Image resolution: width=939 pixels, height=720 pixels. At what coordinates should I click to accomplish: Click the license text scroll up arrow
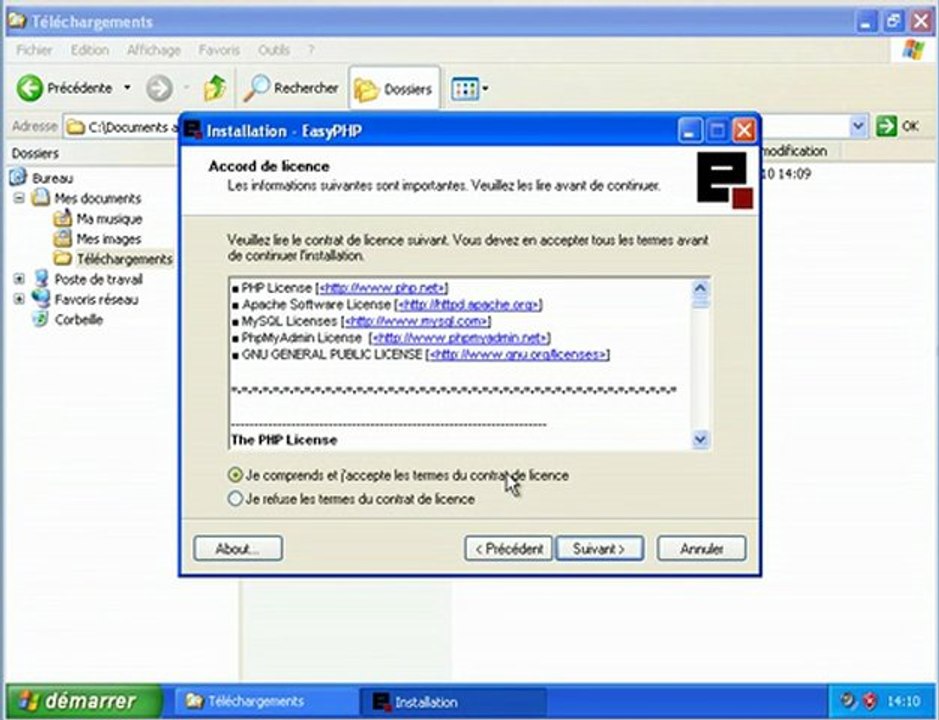(x=700, y=288)
